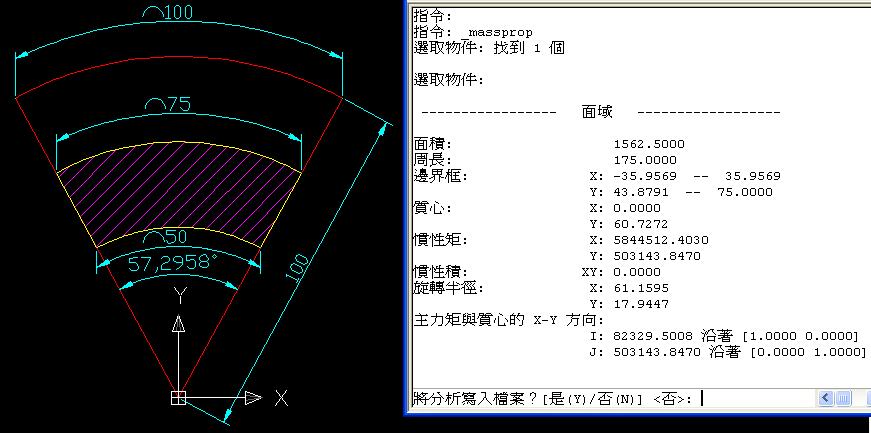The height and width of the screenshot is (433, 871).
Task: Select the UCS origin icon in drawing
Action: [178, 397]
